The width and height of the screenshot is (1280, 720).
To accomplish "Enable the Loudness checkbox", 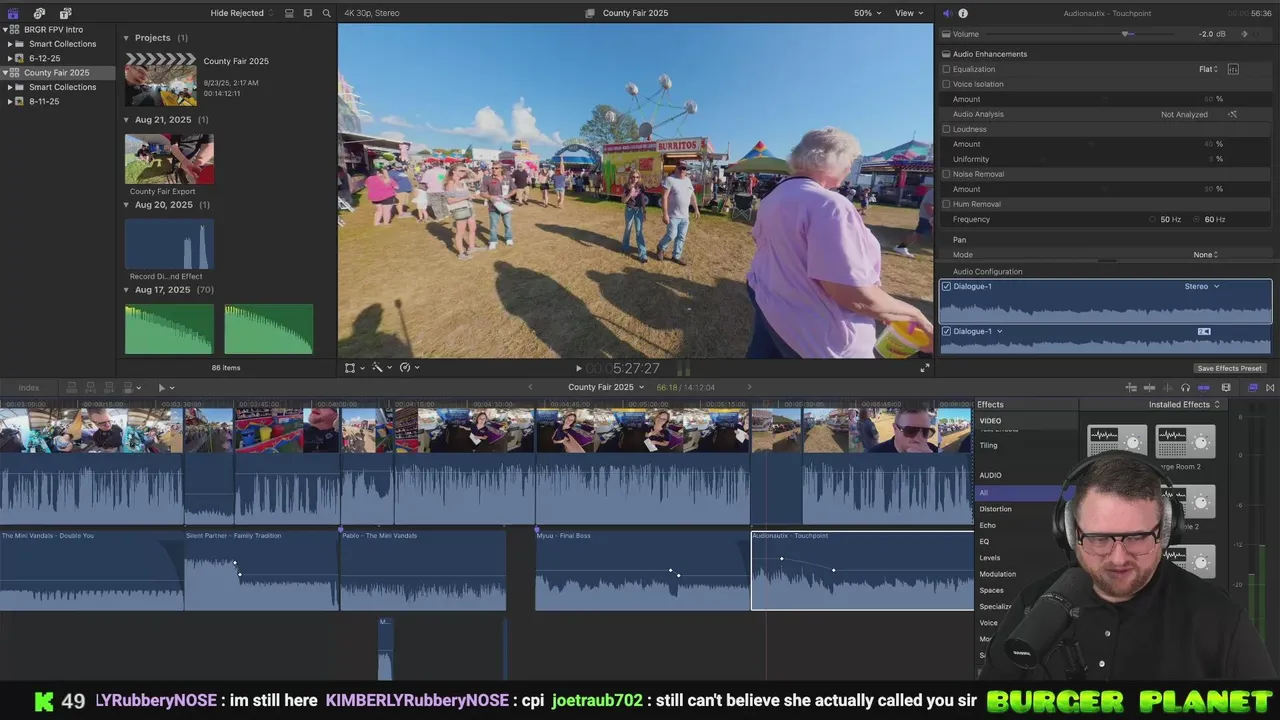I will (x=946, y=129).
